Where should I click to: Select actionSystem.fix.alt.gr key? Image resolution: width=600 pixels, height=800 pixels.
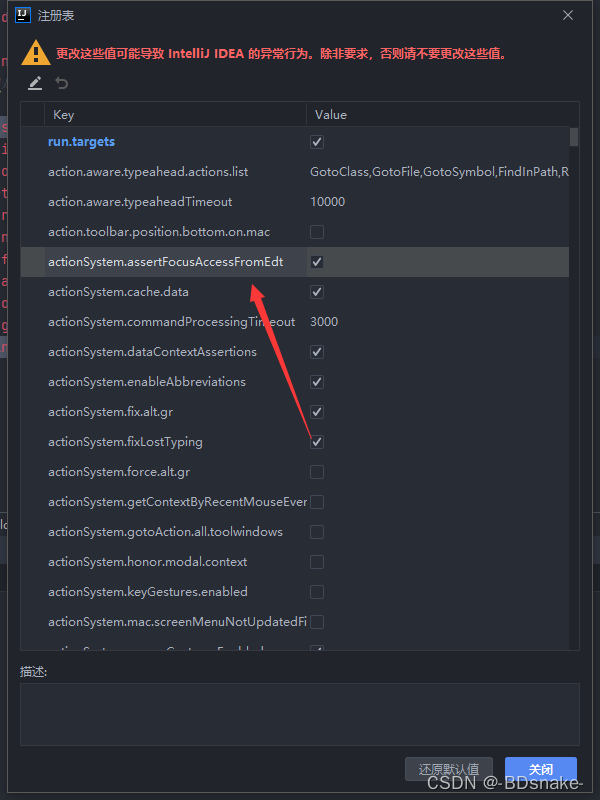point(110,412)
